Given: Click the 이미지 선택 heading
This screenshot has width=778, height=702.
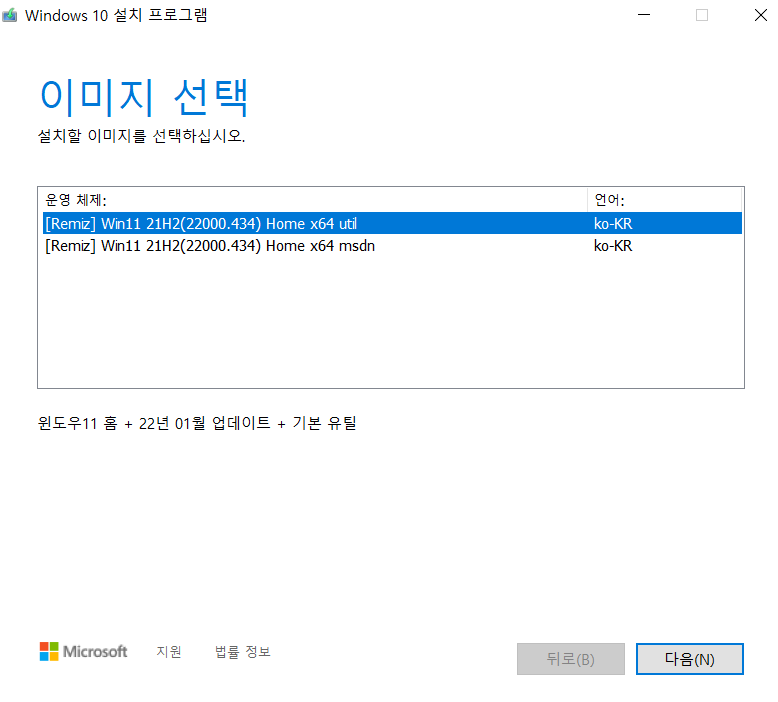Looking at the screenshot, I should [x=144, y=97].
